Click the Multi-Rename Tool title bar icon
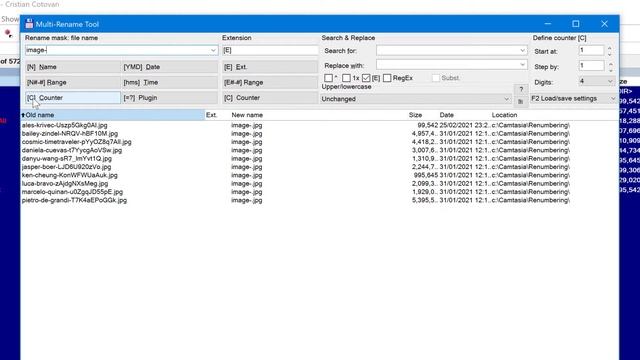Screen dimensions: 640x360 [x=29, y=24]
